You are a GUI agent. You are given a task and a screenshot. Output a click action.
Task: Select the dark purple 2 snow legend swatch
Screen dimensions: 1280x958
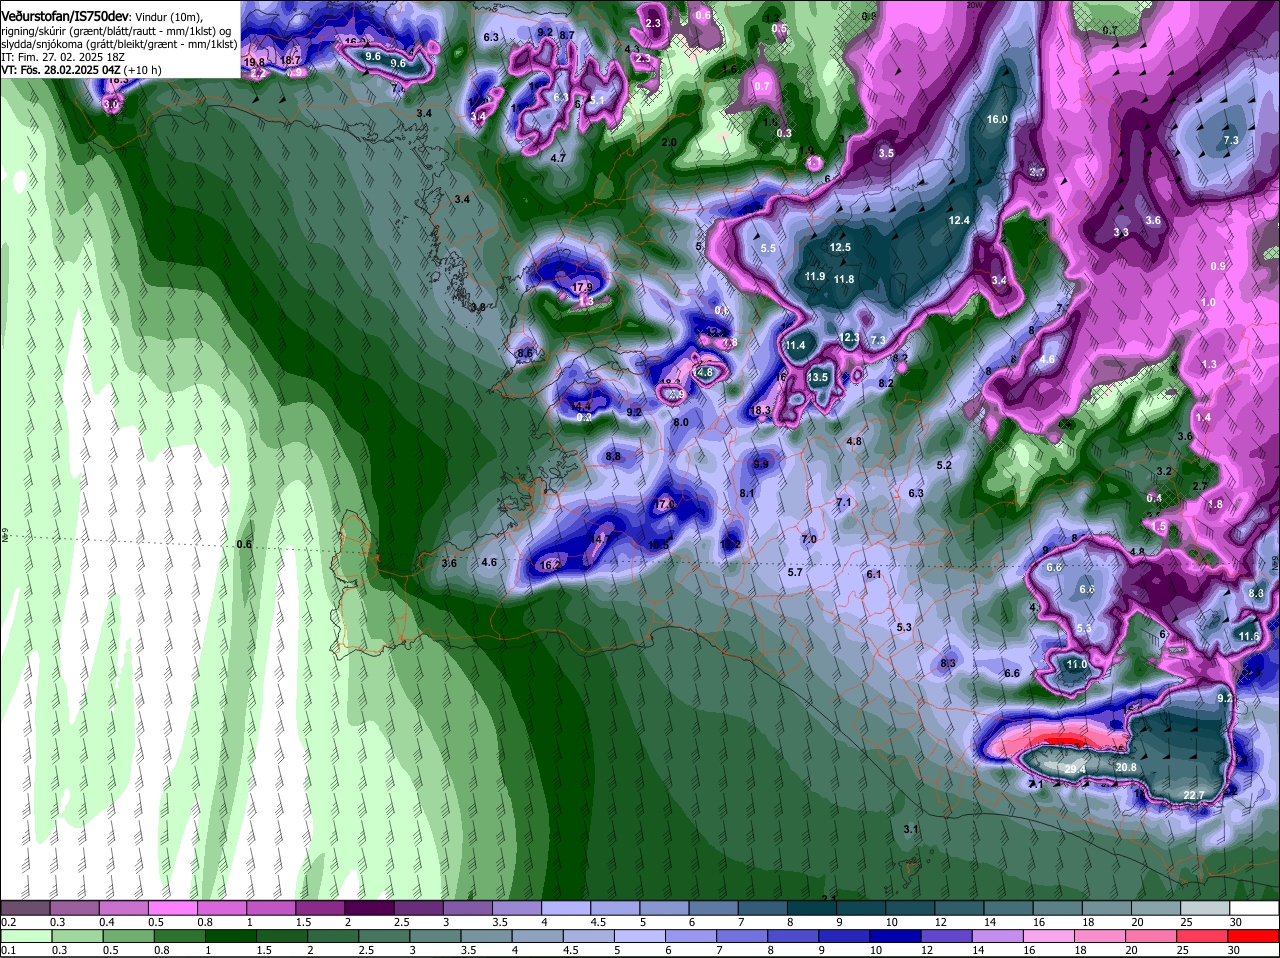(x=369, y=907)
